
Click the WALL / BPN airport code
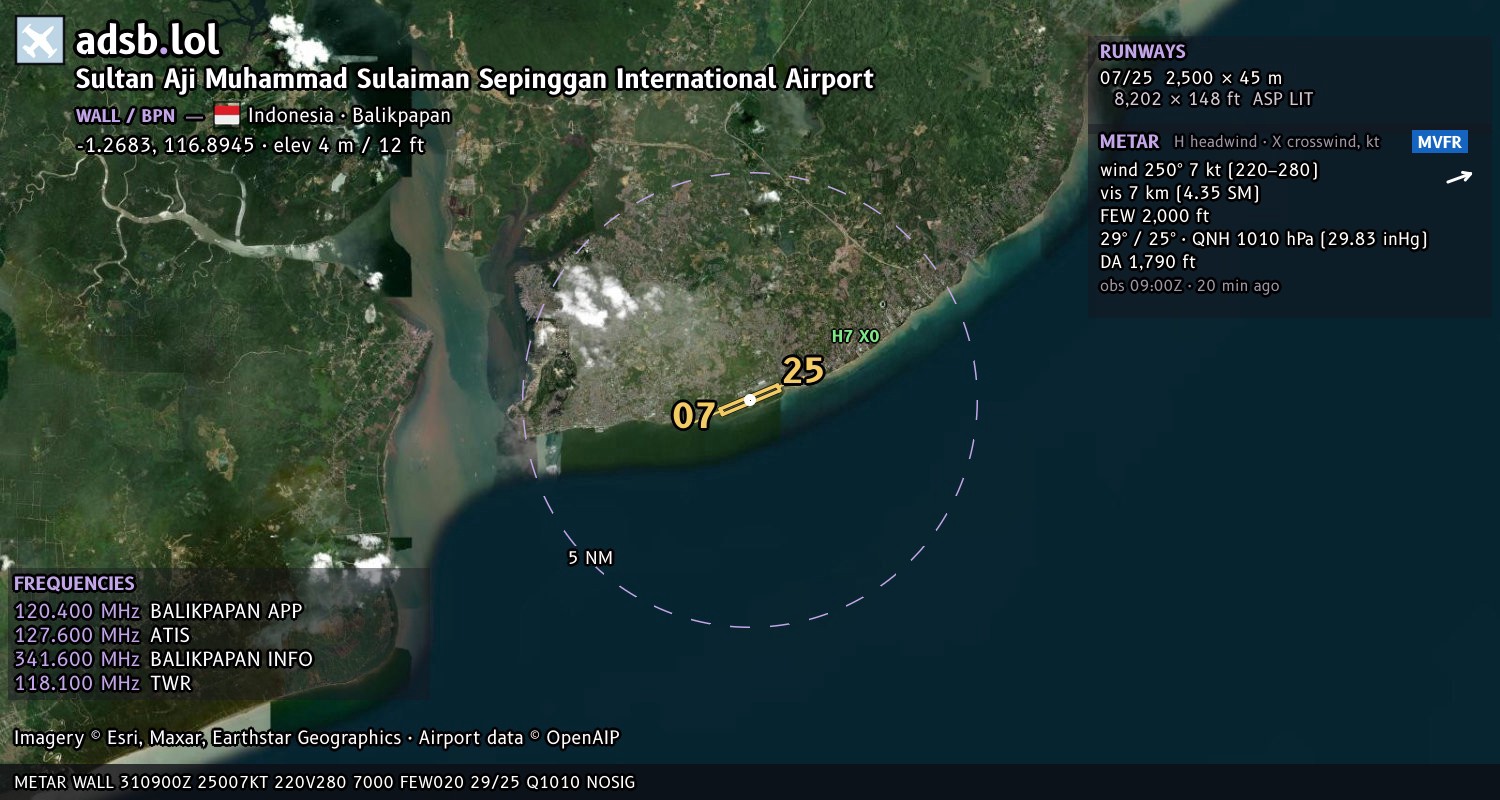click(x=125, y=115)
